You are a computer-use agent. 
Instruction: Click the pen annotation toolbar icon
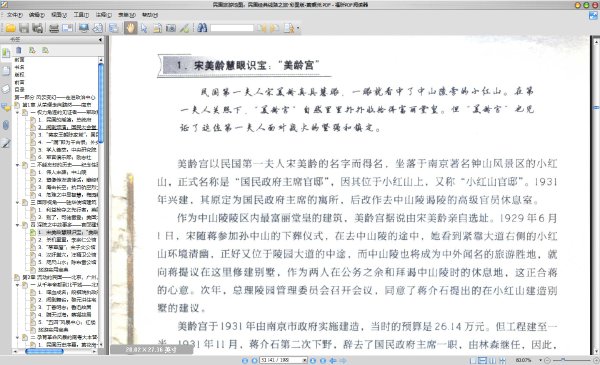pyautogui.click(x=184, y=28)
